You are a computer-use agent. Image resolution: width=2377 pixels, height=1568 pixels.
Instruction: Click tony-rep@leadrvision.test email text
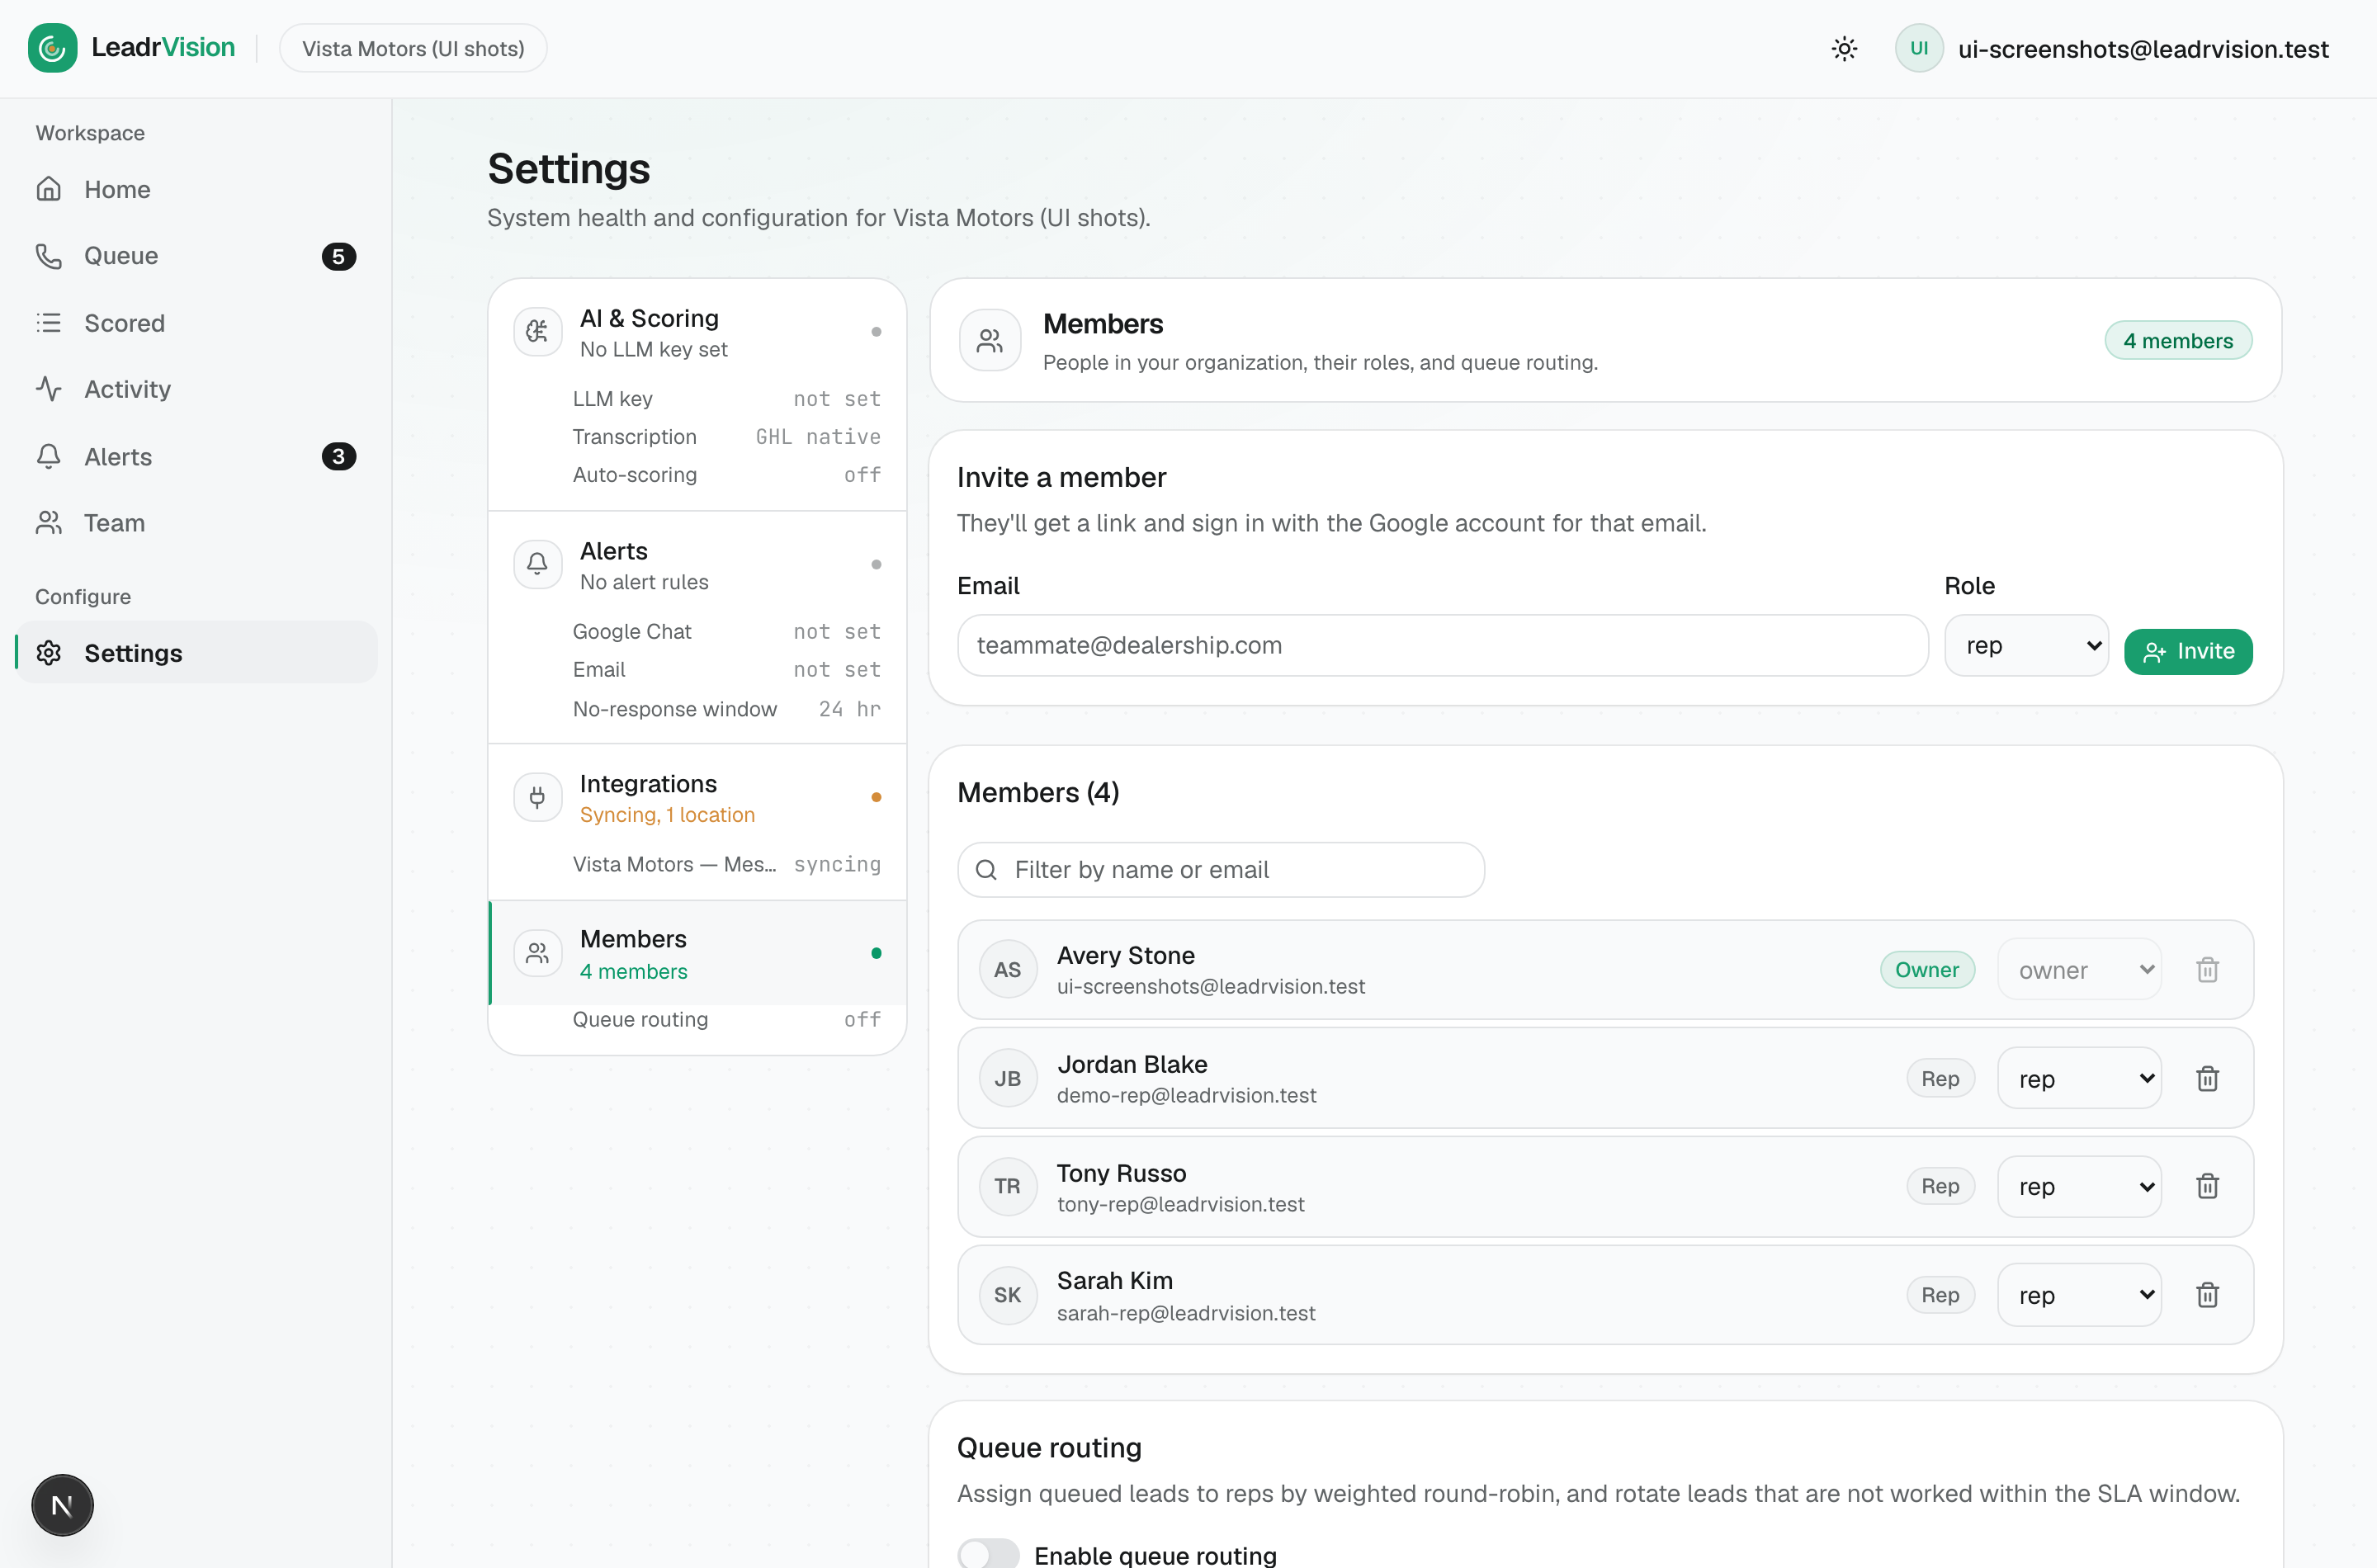click(1180, 1205)
